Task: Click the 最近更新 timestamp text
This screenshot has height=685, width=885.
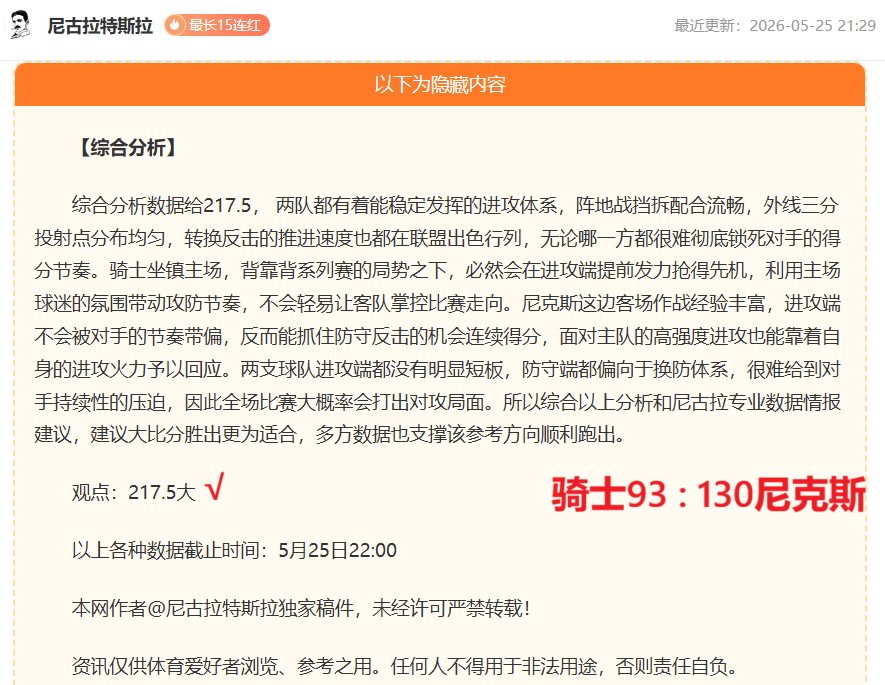Action: (775, 26)
